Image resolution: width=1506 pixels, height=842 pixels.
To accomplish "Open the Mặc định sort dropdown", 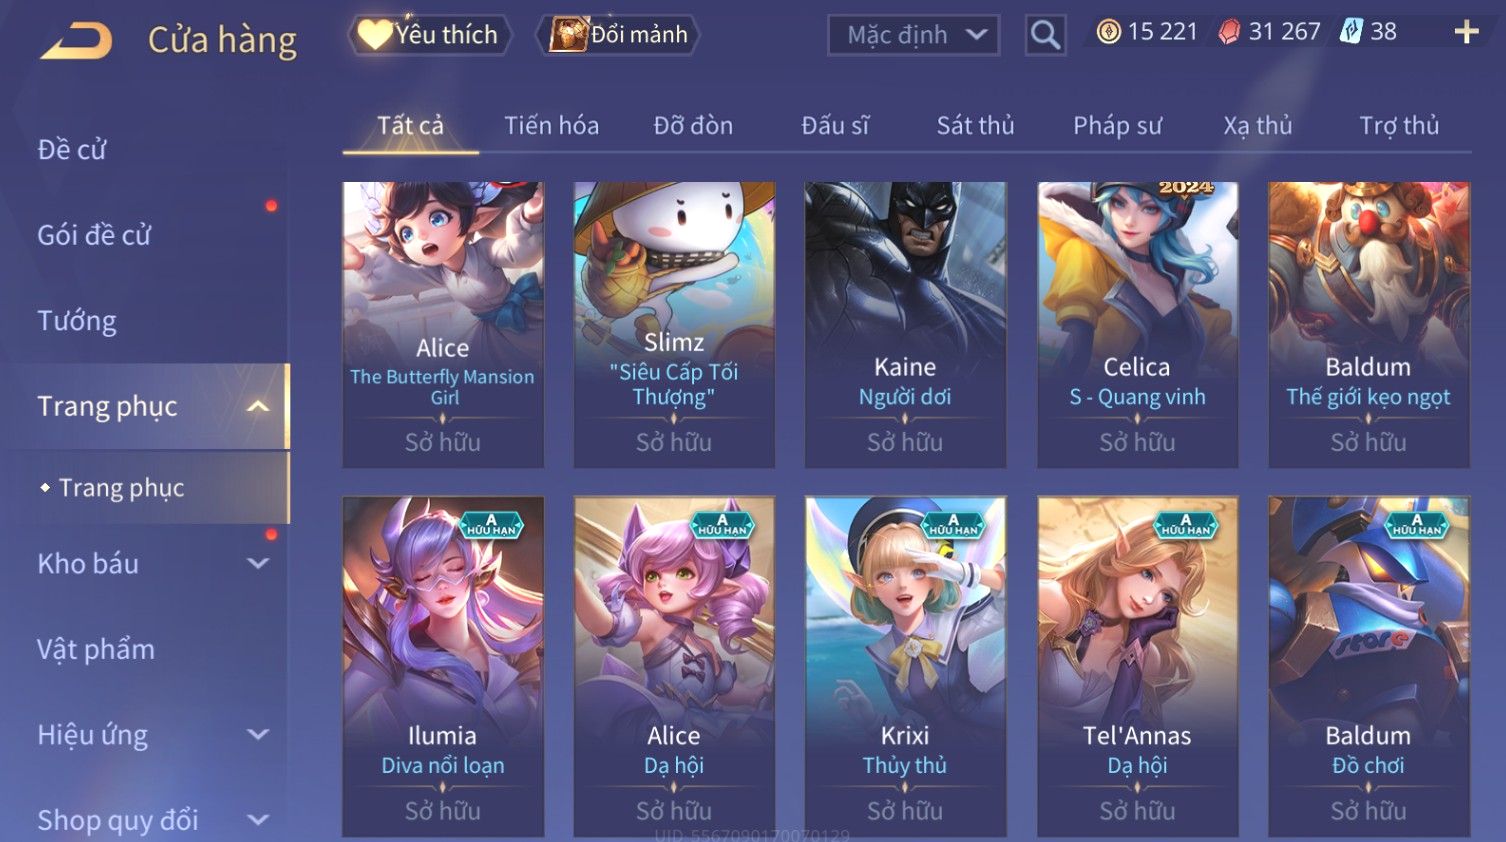I will coord(913,35).
